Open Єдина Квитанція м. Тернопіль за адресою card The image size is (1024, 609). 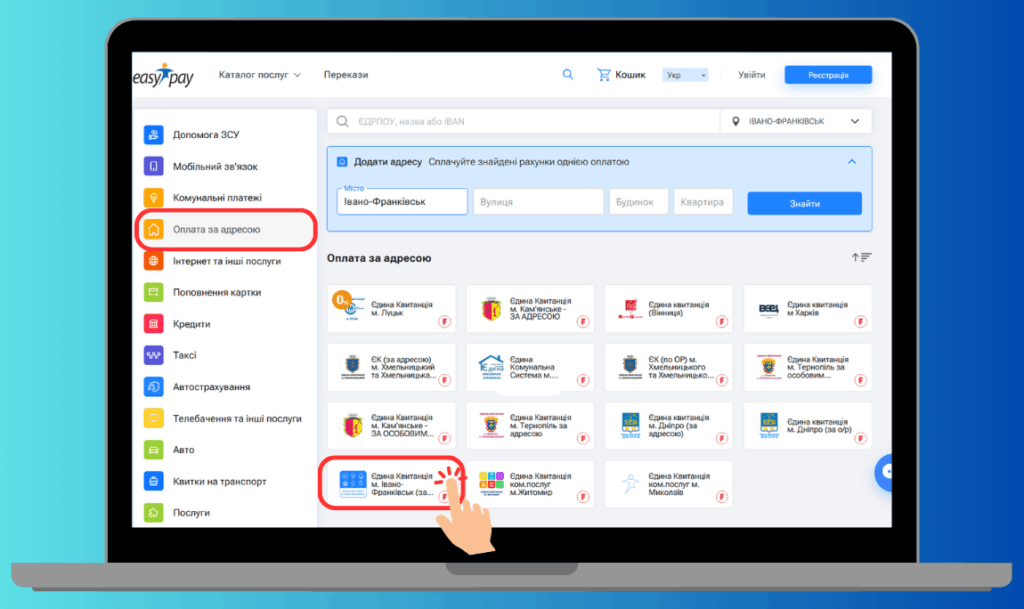(x=530, y=425)
